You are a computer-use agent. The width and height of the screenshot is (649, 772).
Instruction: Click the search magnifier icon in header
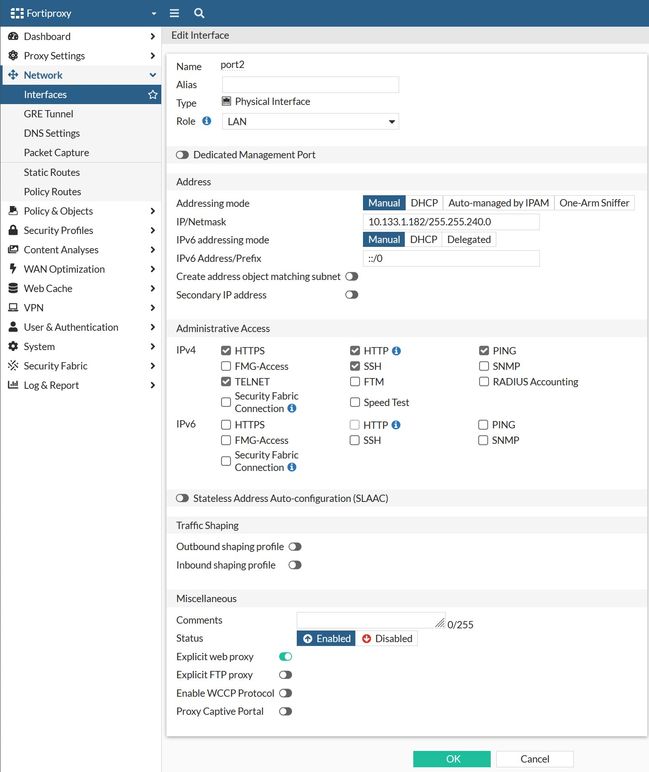point(199,13)
